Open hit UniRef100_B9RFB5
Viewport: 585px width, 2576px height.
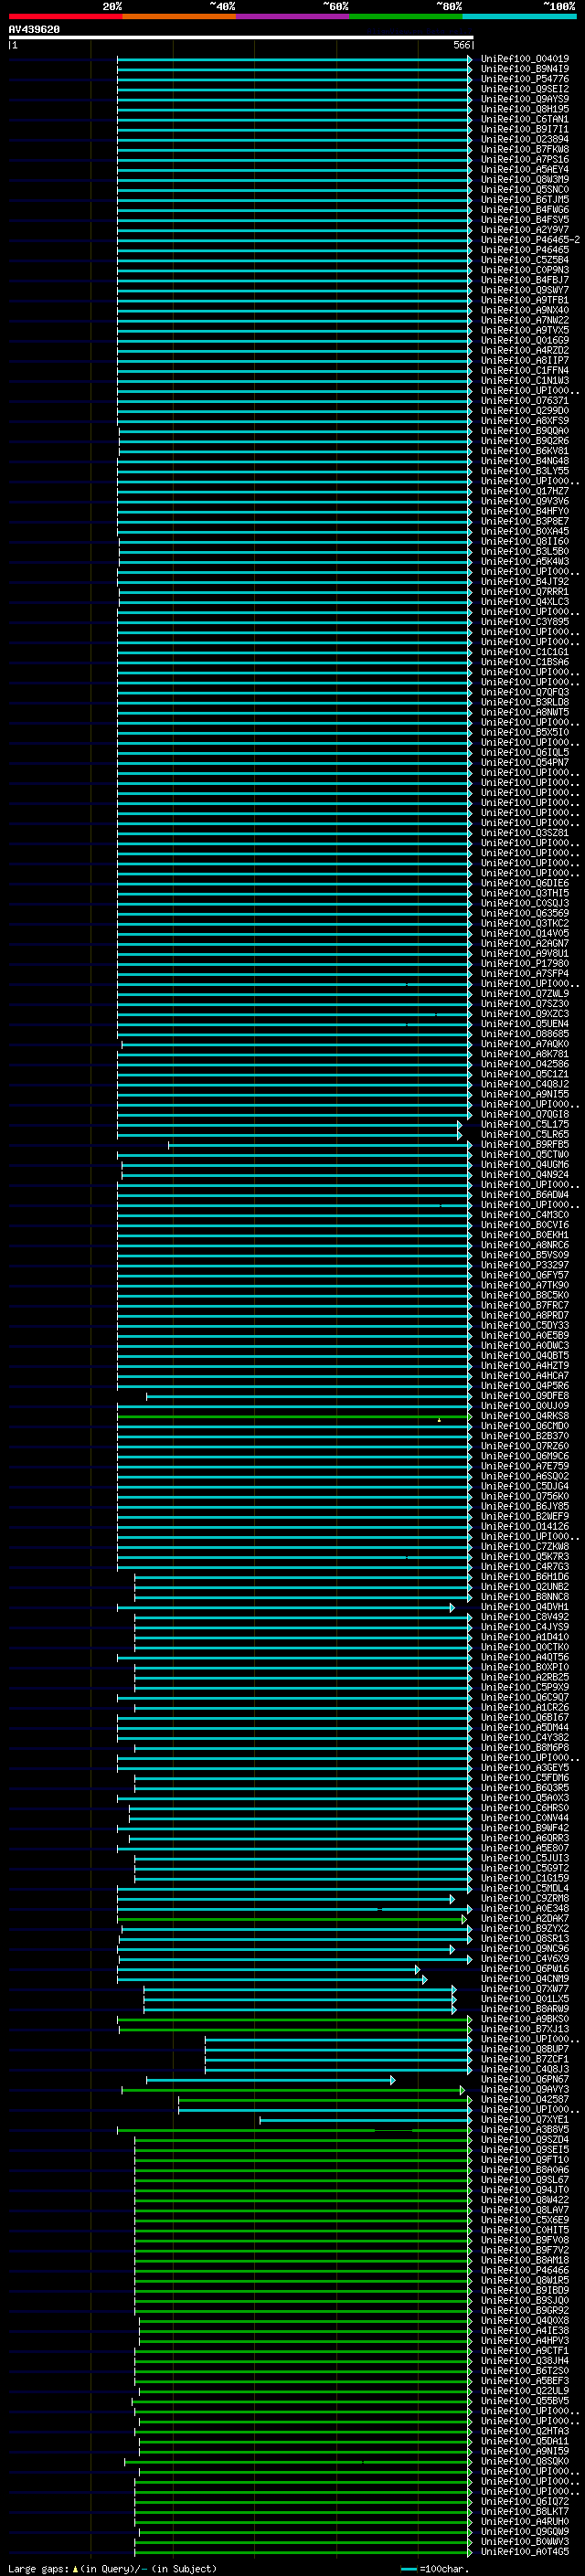(525, 1144)
